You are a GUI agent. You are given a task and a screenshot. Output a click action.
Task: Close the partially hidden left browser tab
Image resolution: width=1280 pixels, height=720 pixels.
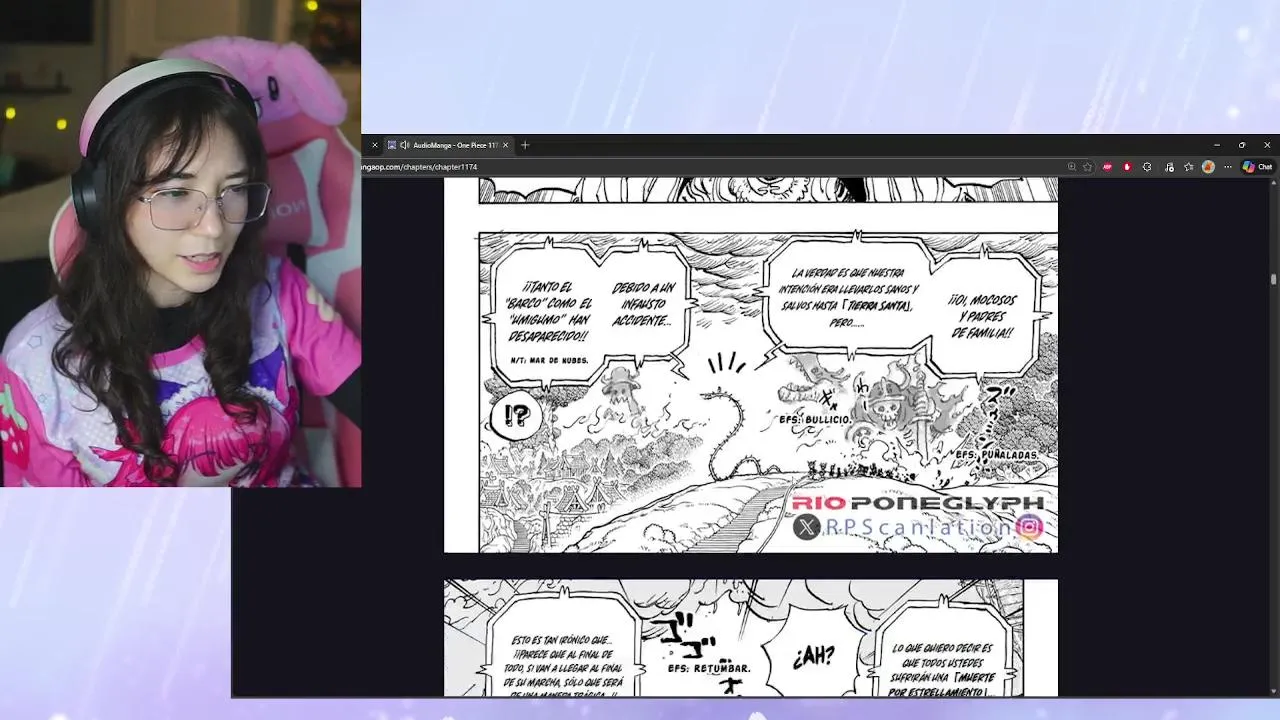tap(375, 145)
